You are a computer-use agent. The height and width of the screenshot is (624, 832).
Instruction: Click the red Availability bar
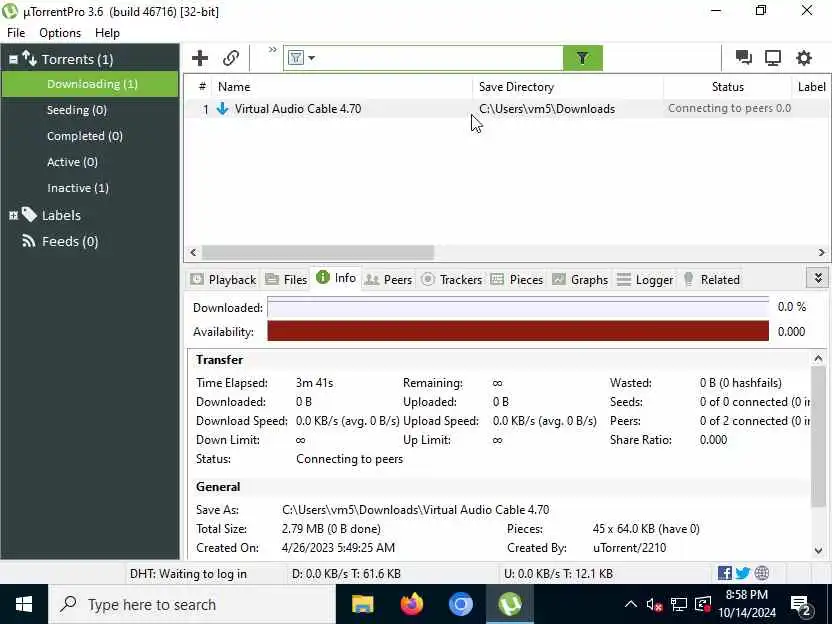pyautogui.click(x=518, y=332)
